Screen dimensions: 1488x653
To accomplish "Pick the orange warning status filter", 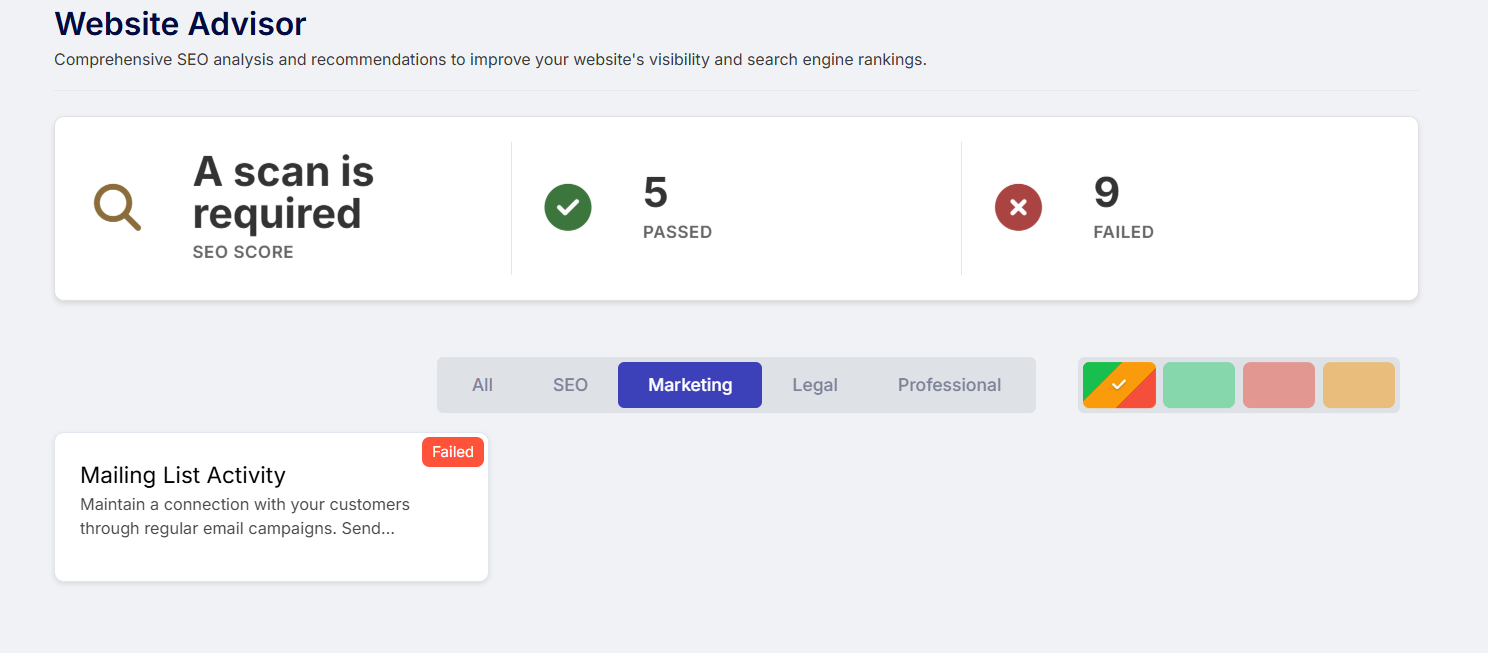I will [x=1358, y=385].
